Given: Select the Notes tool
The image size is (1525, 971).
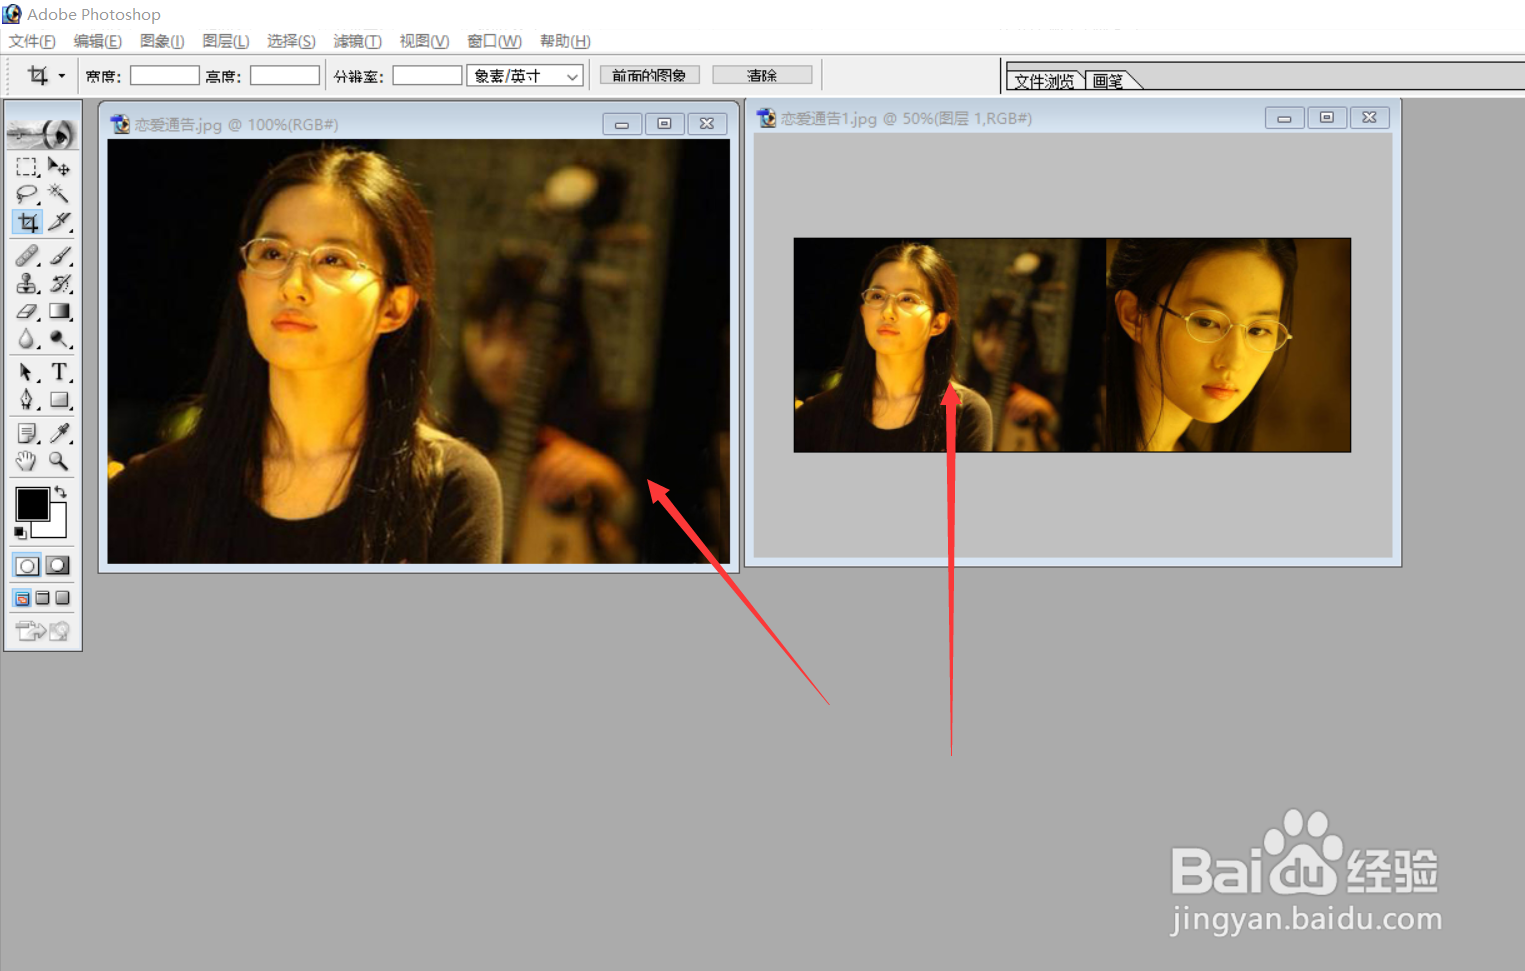Looking at the screenshot, I should pos(27,433).
